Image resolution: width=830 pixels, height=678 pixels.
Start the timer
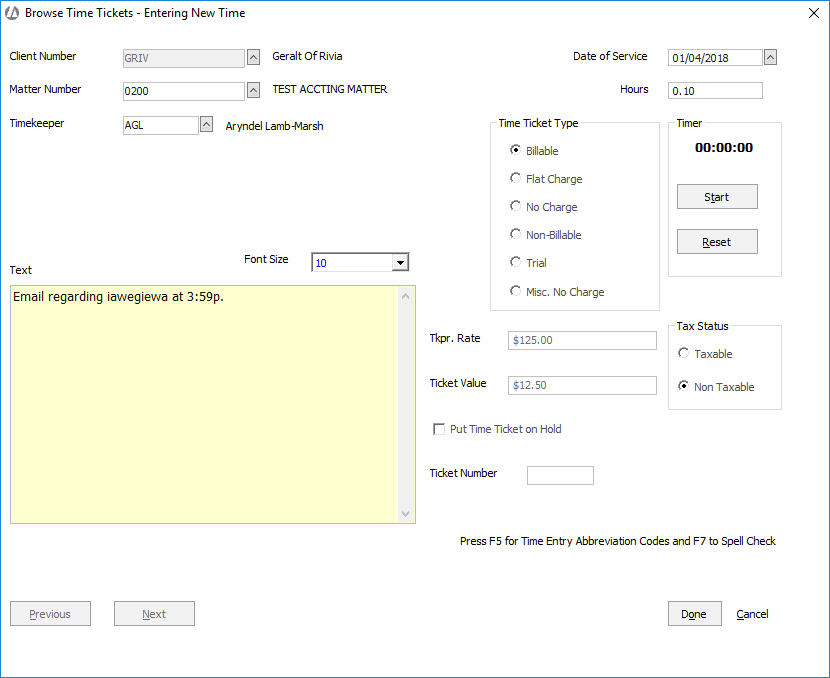[717, 197]
